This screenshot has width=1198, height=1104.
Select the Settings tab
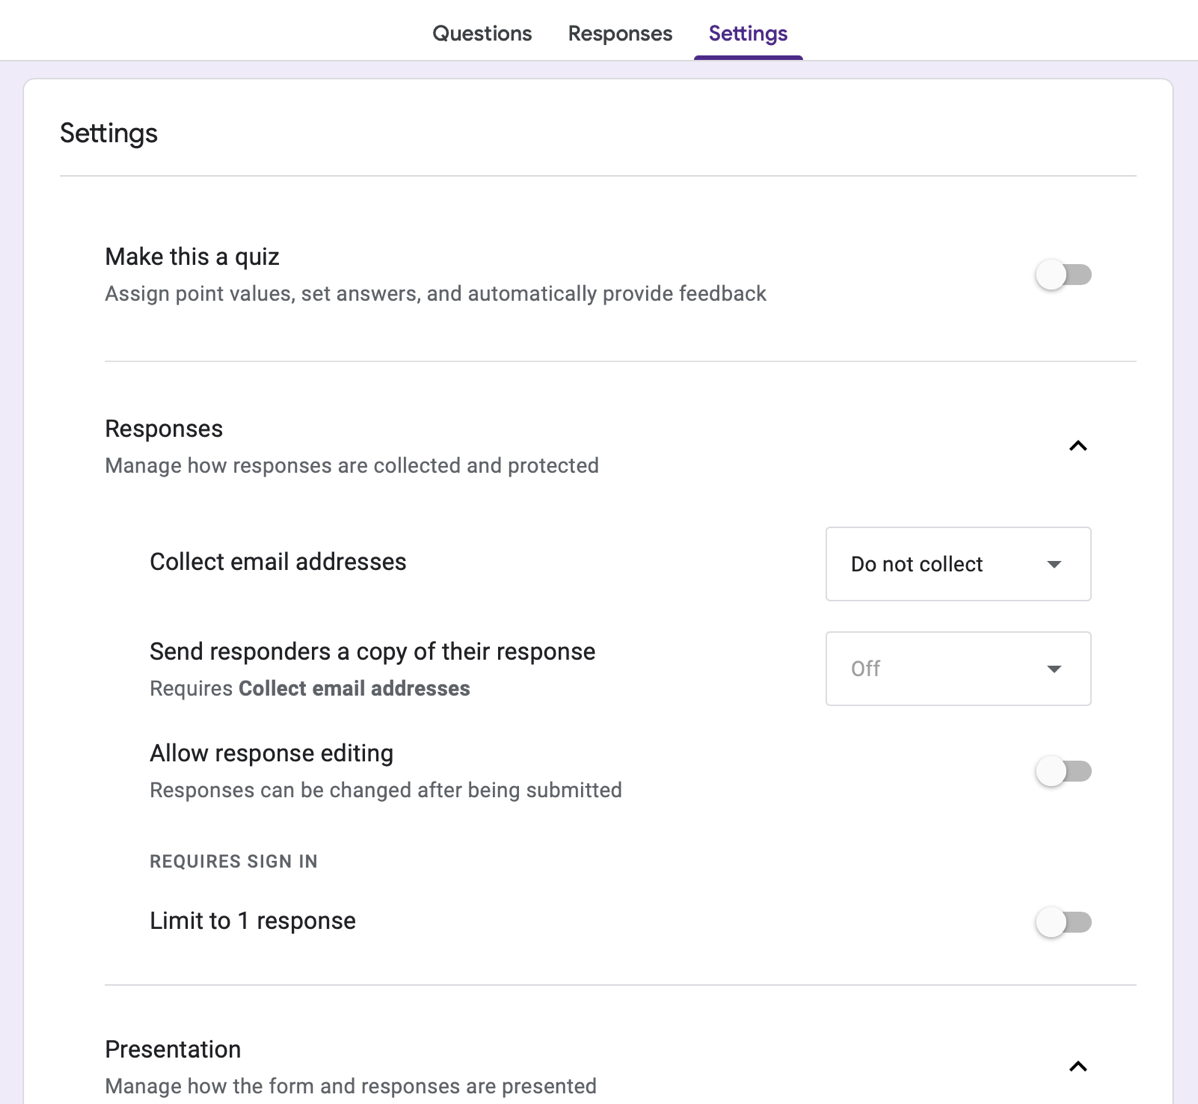pyautogui.click(x=748, y=34)
